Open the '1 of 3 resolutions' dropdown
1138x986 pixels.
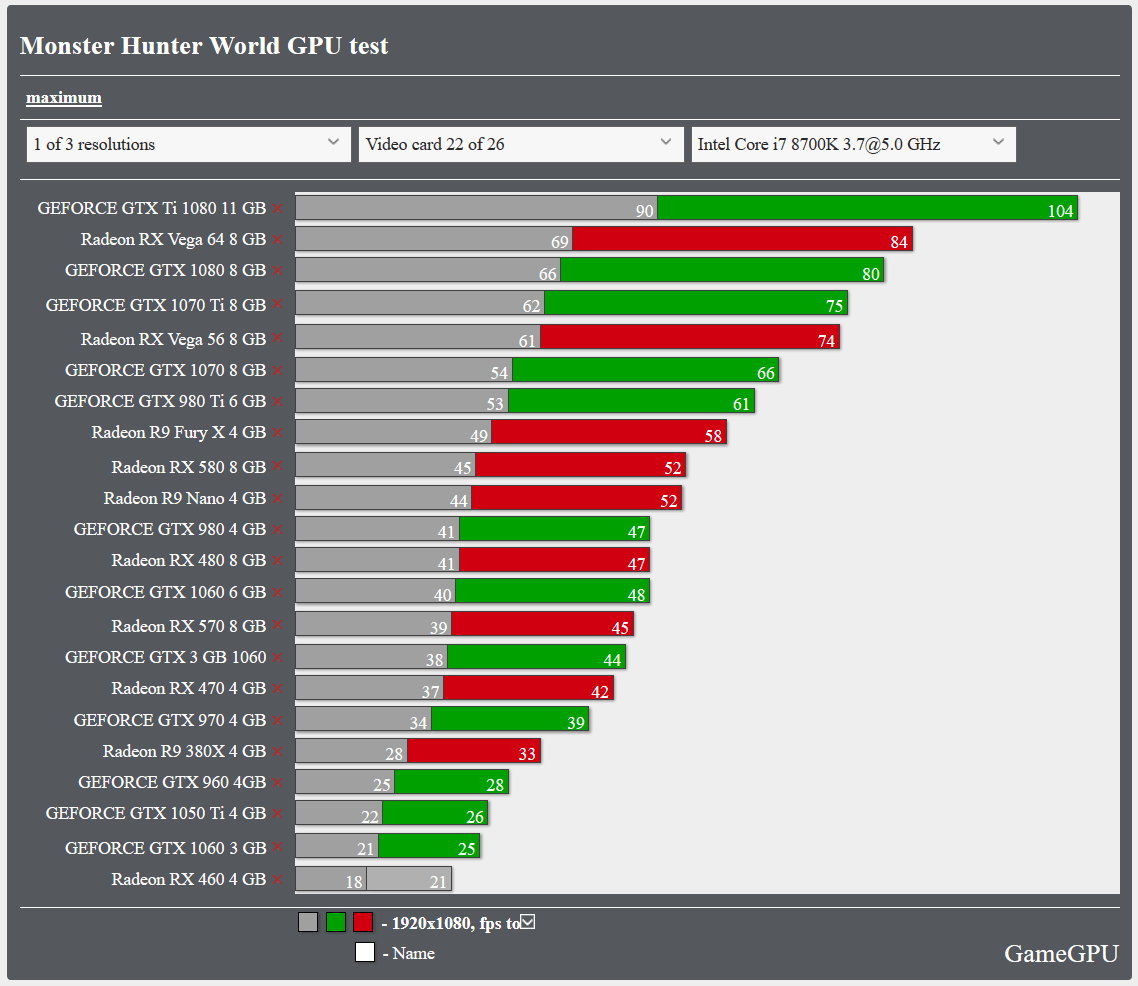click(x=189, y=144)
